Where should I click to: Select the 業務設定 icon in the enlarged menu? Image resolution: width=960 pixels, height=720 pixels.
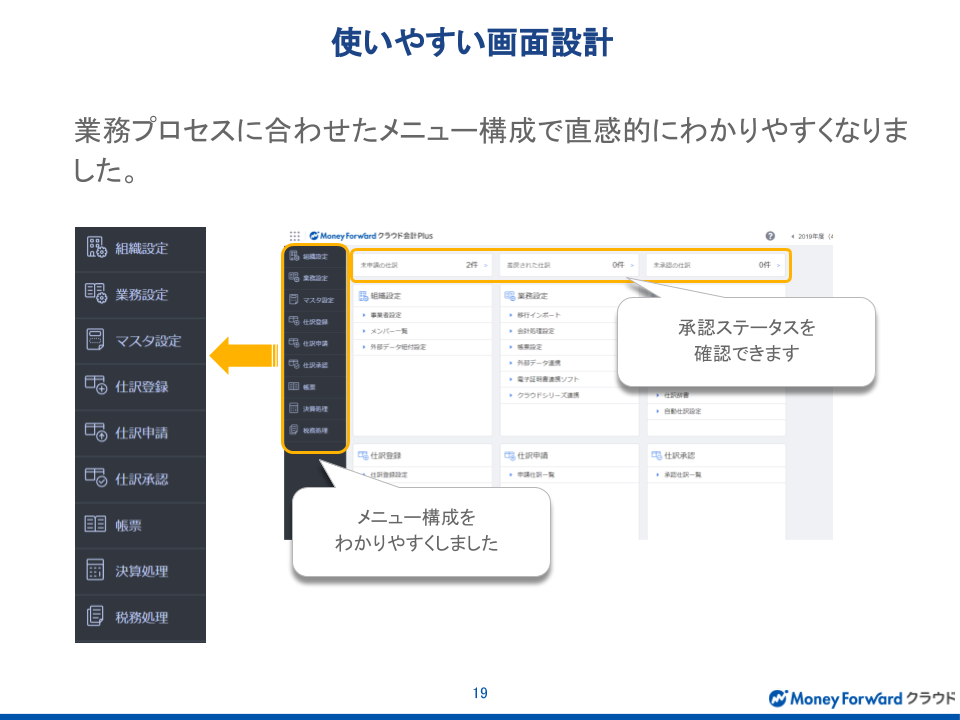pyautogui.click(x=96, y=294)
